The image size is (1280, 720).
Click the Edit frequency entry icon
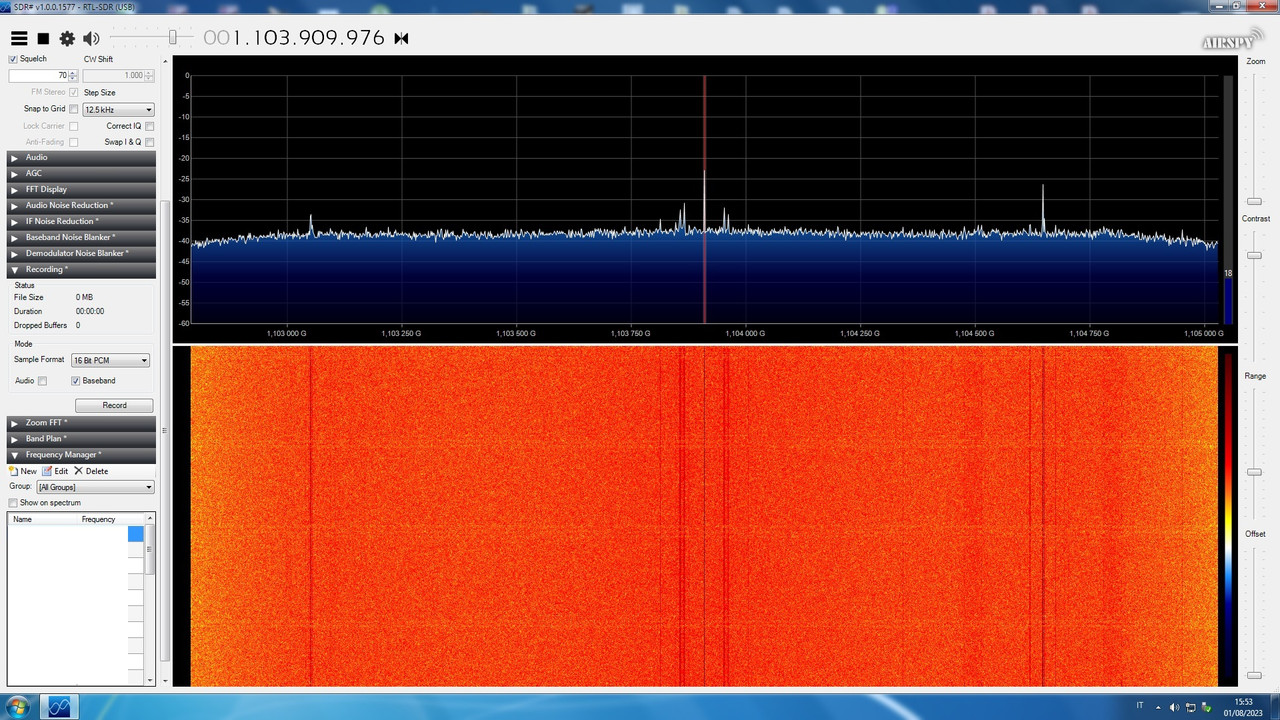pyautogui.click(x=47, y=471)
